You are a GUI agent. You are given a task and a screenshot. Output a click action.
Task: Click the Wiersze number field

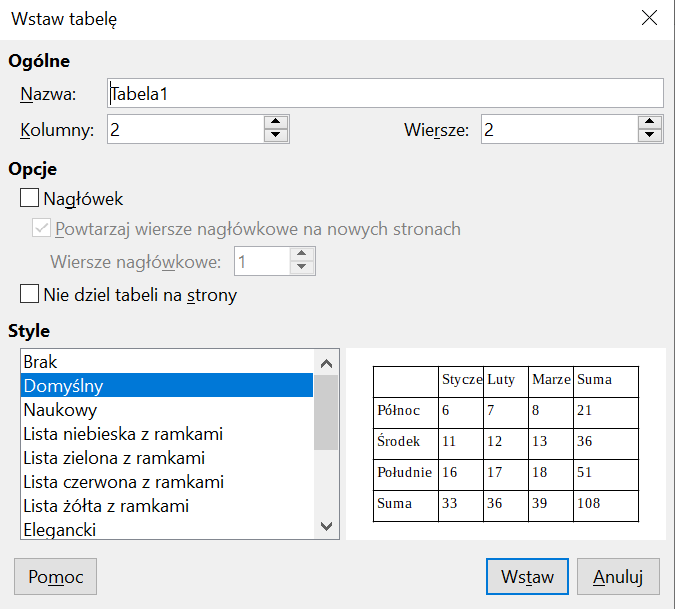click(x=558, y=130)
